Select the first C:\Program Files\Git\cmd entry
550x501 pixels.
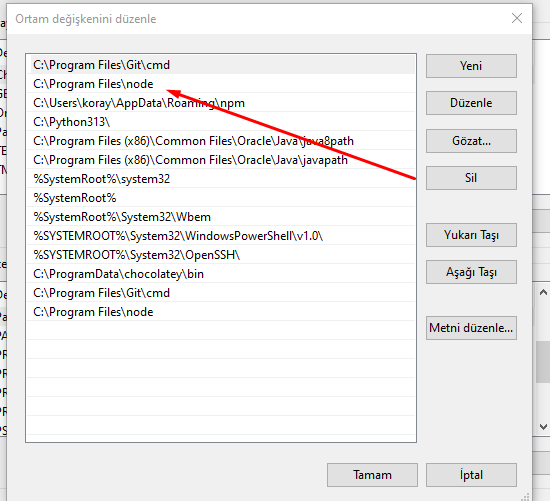pyautogui.click(x=221, y=65)
